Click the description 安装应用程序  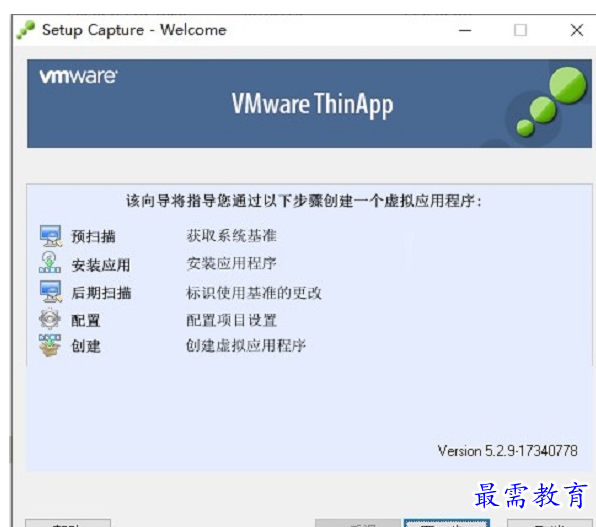click(231, 263)
